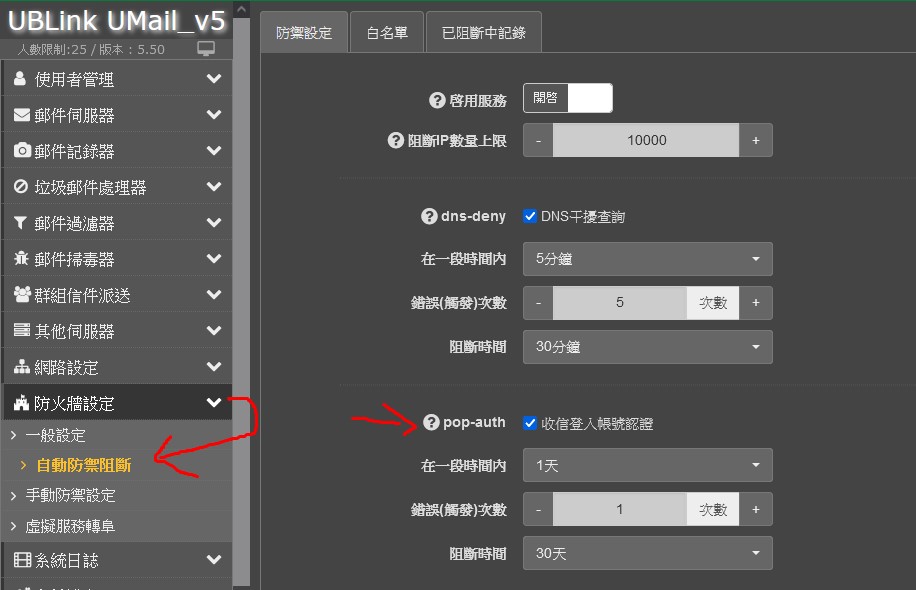This screenshot has width=916, height=590.
Task: Click the question icon next to dns-deny
Action: (429, 216)
